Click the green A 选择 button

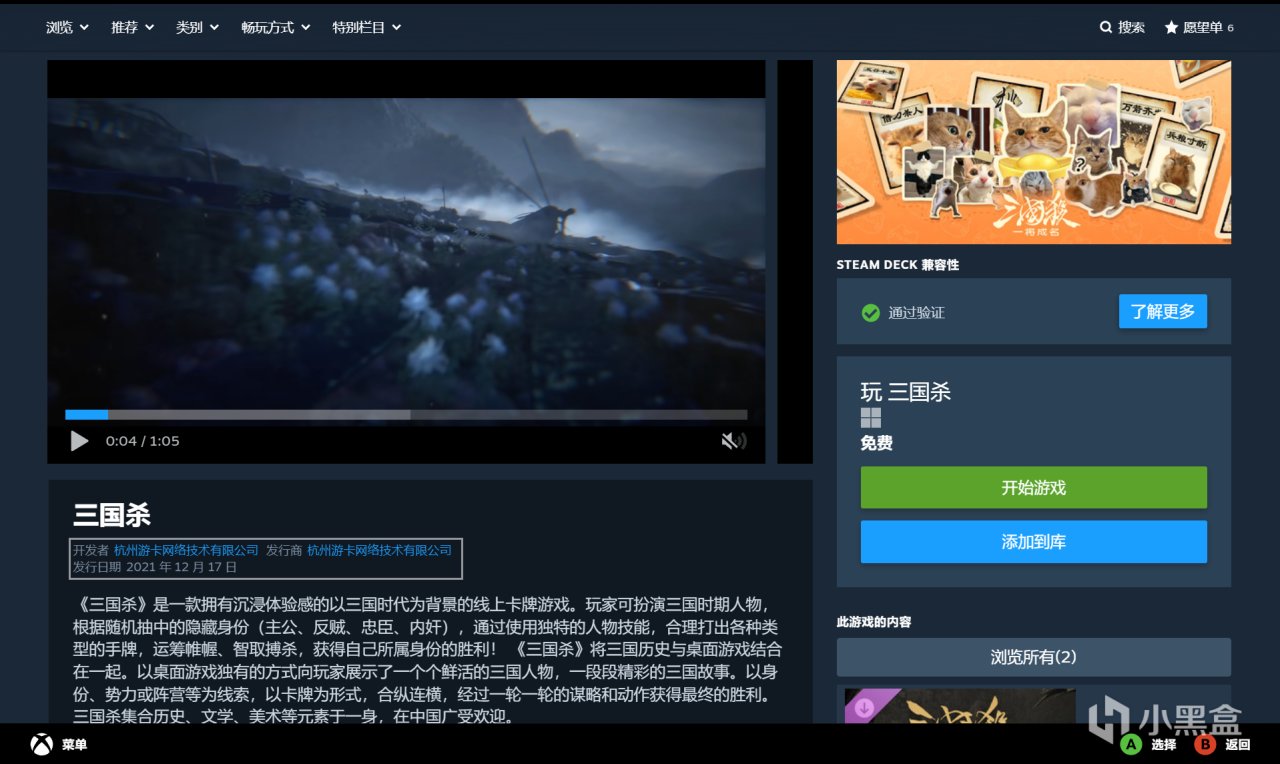1131,745
